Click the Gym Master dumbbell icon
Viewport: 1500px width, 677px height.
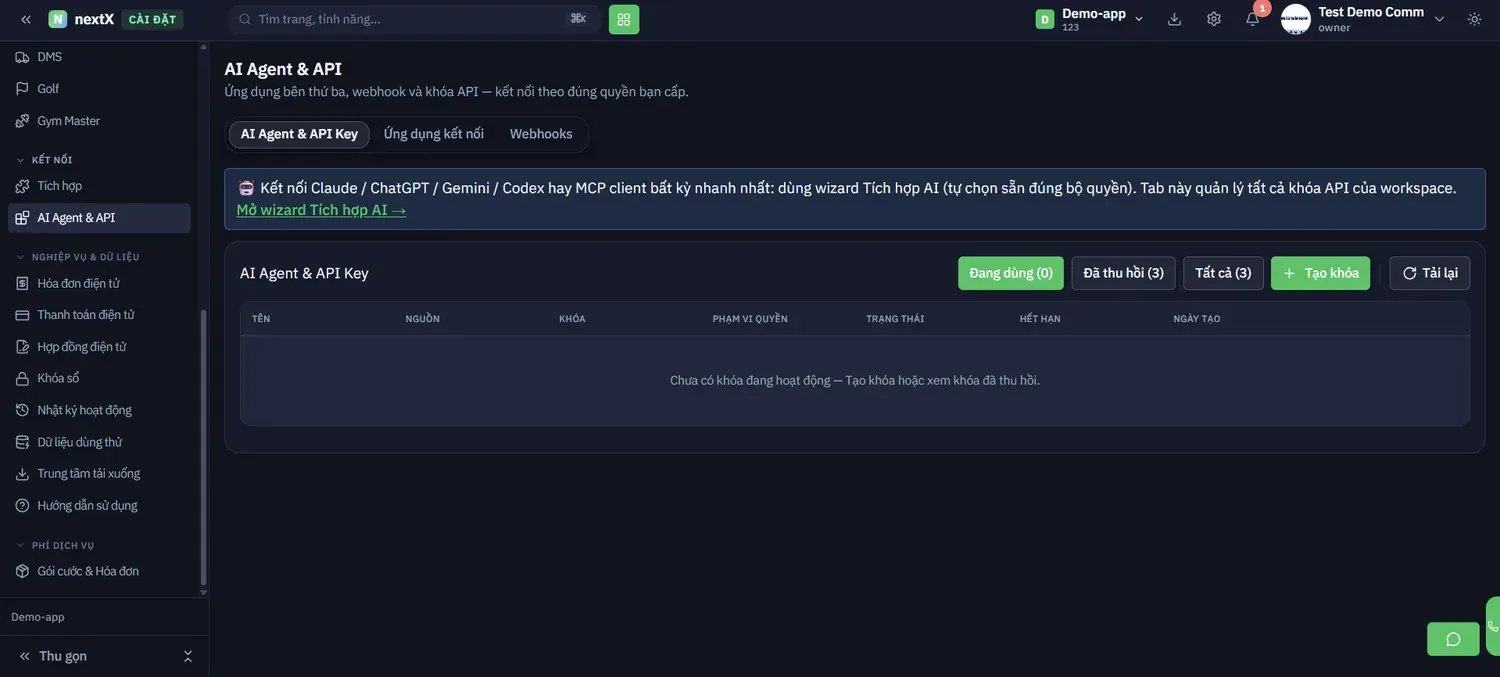pos(22,121)
